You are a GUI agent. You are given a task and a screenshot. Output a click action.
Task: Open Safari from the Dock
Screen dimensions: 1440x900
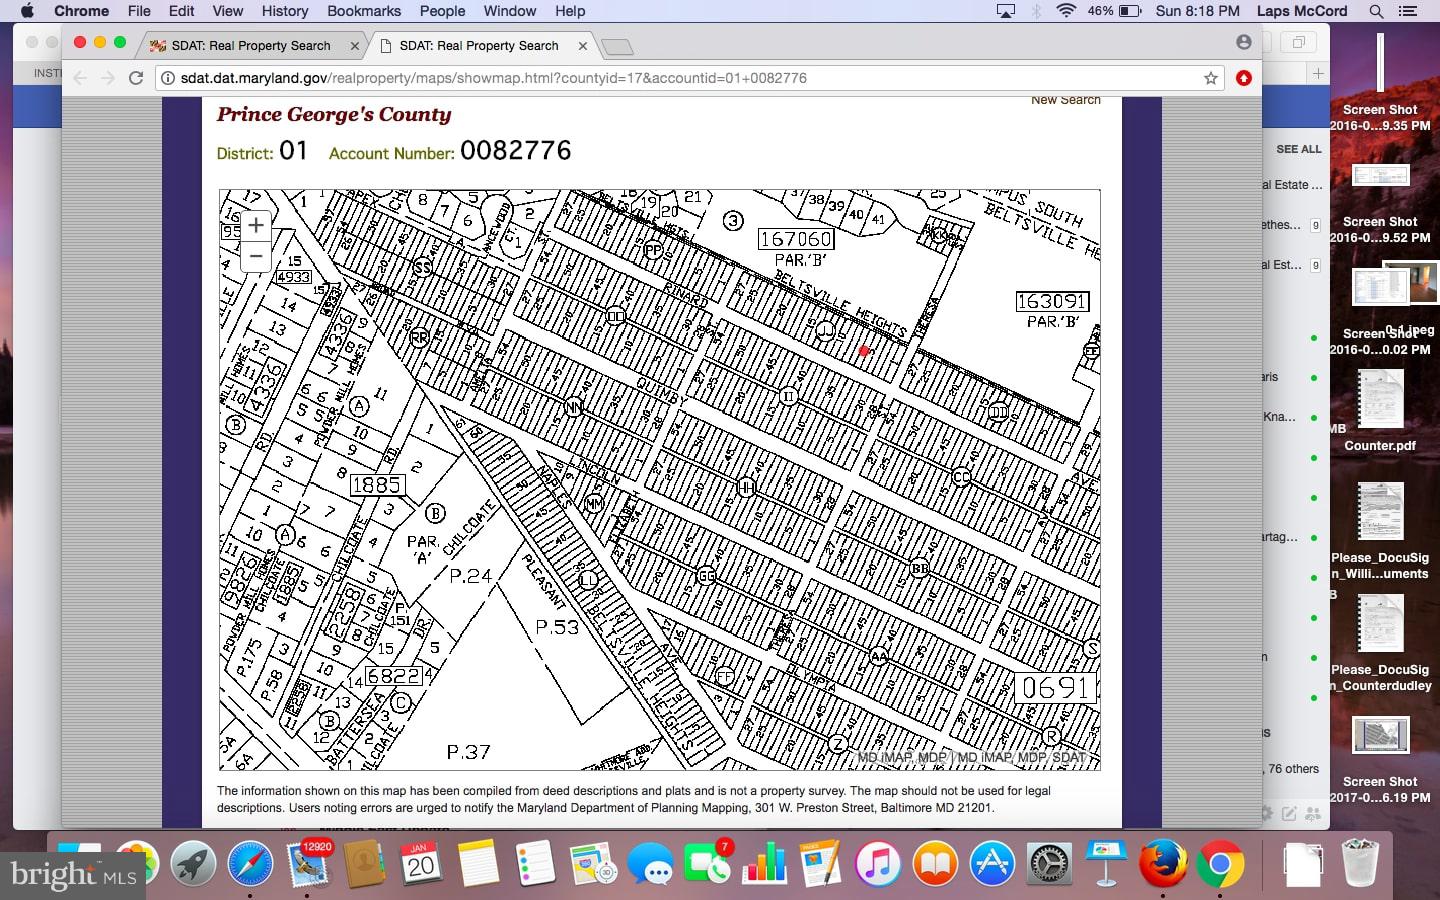(250, 864)
